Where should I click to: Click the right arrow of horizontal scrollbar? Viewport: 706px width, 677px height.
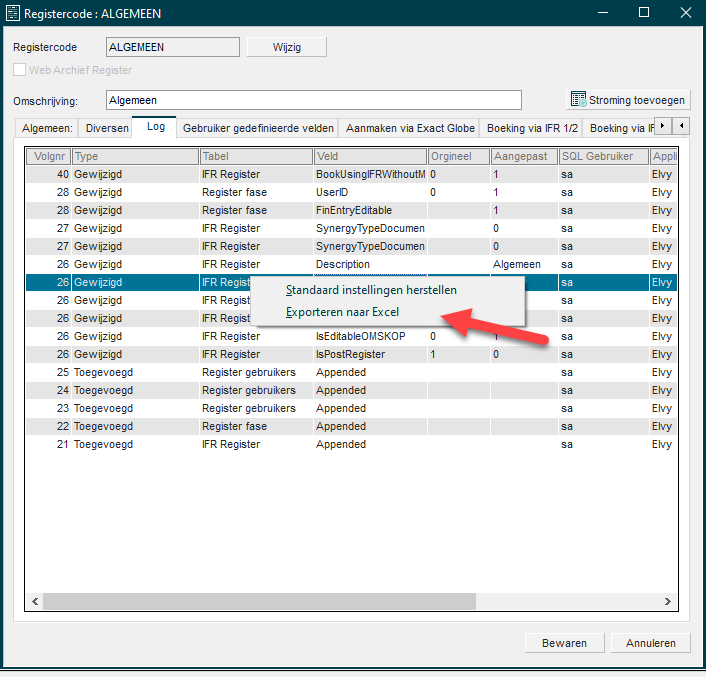tap(668, 601)
